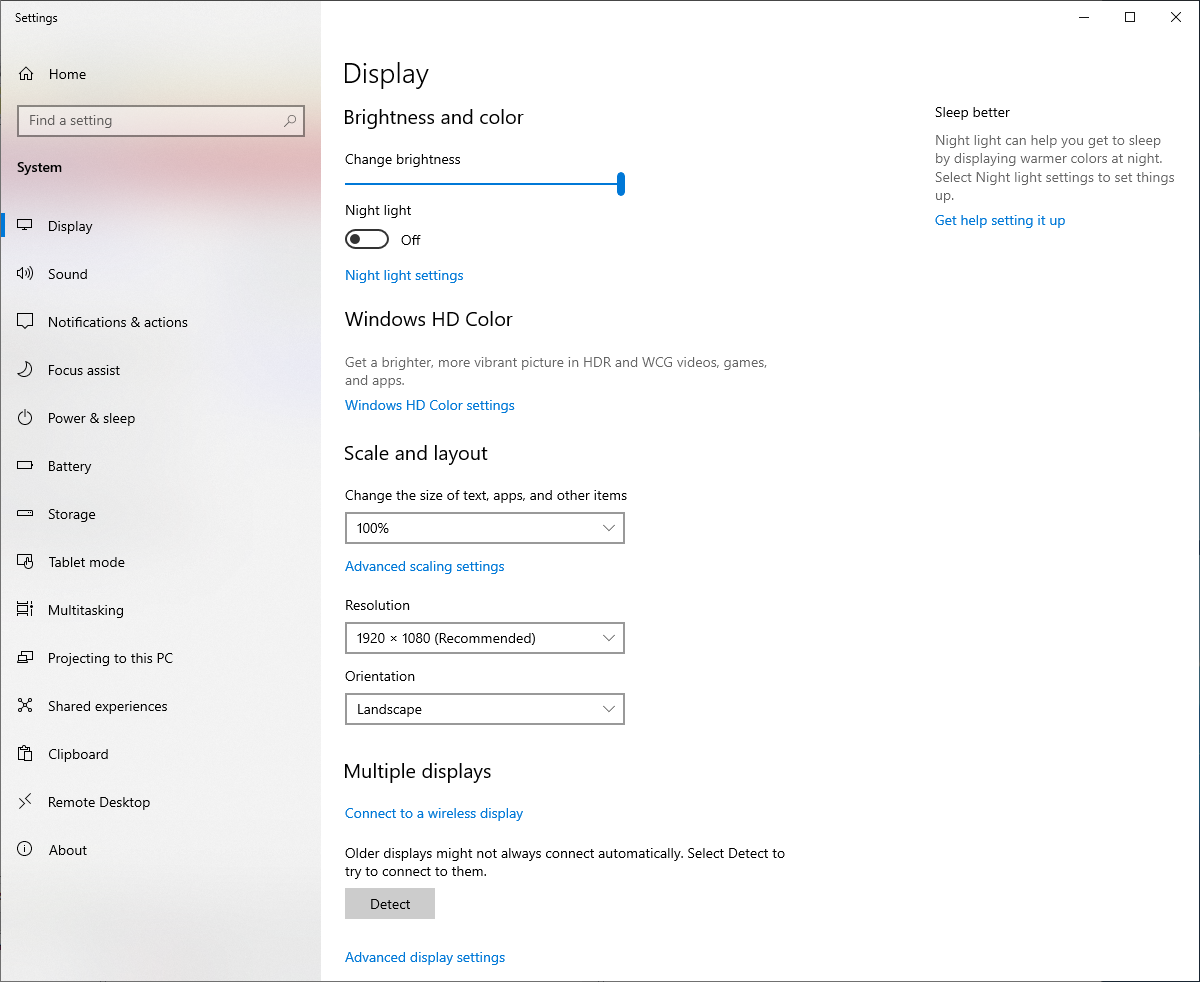
Task: Click inside Find a setting box
Action: pyautogui.click(x=161, y=121)
